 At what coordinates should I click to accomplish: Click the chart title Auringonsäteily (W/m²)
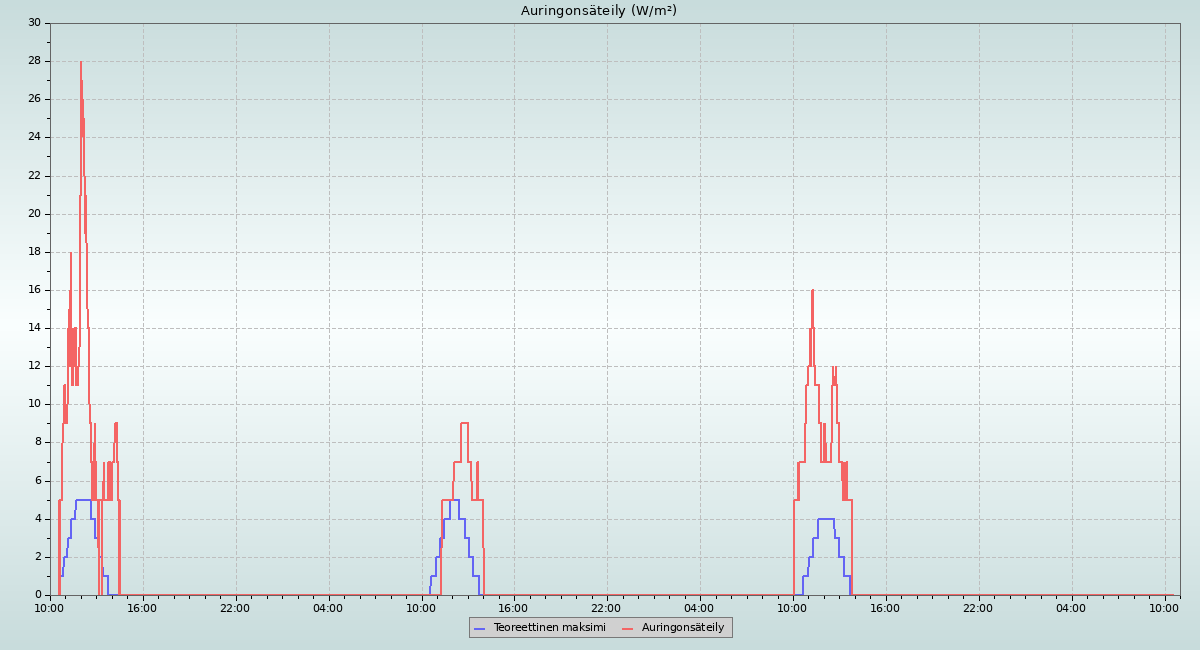[x=598, y=11]
